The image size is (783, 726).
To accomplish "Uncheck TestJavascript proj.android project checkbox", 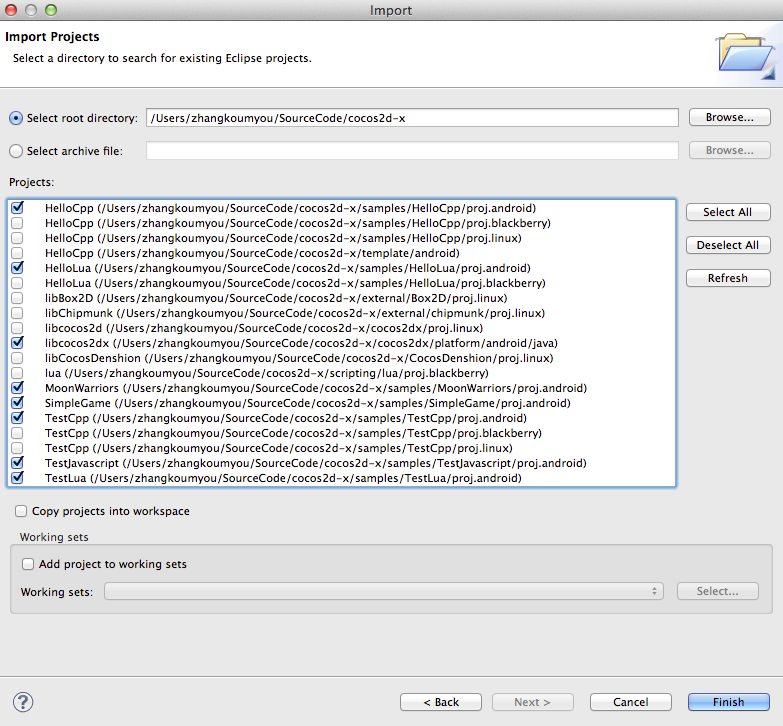I will 17,462.
